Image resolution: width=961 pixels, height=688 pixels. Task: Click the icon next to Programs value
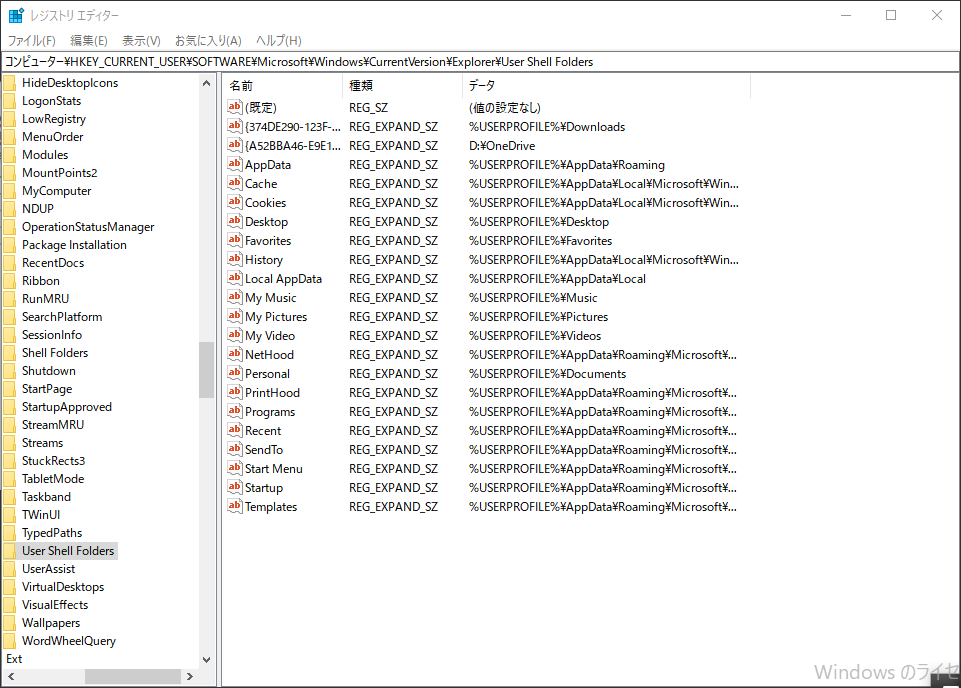pos(235,411)
